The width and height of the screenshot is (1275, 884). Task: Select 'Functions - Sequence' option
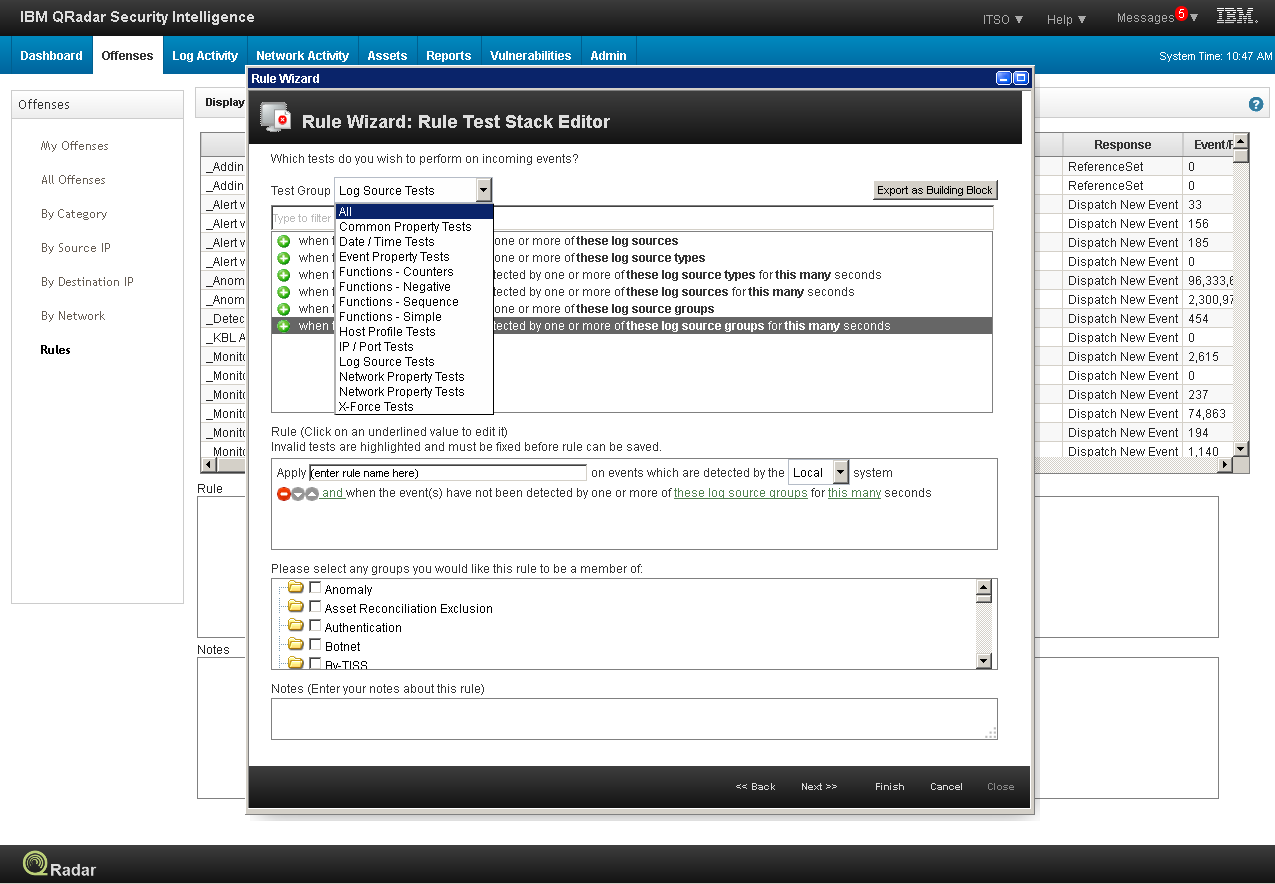(414, 302)
